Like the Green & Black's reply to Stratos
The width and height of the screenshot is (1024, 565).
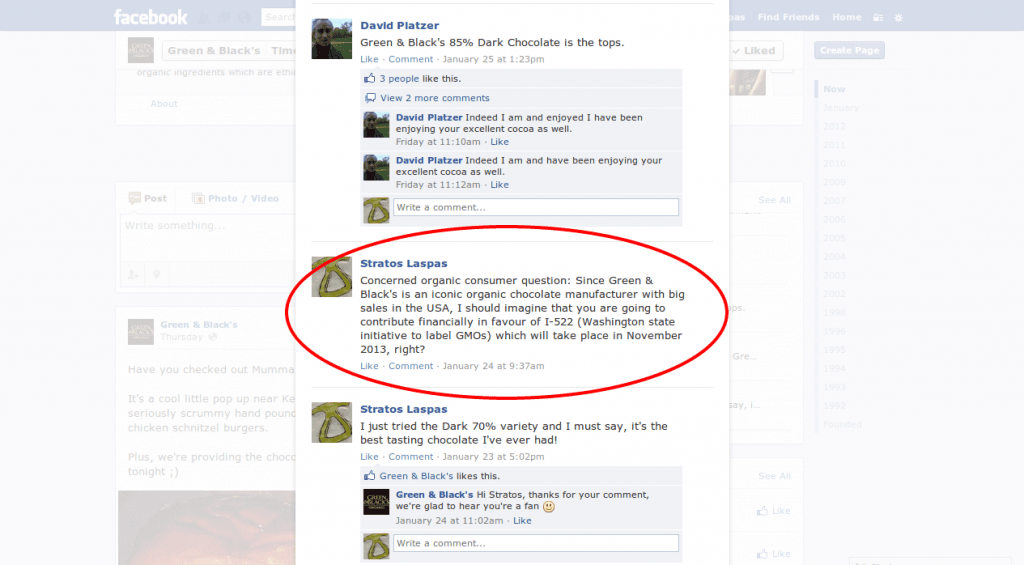(x=522, y=521)
